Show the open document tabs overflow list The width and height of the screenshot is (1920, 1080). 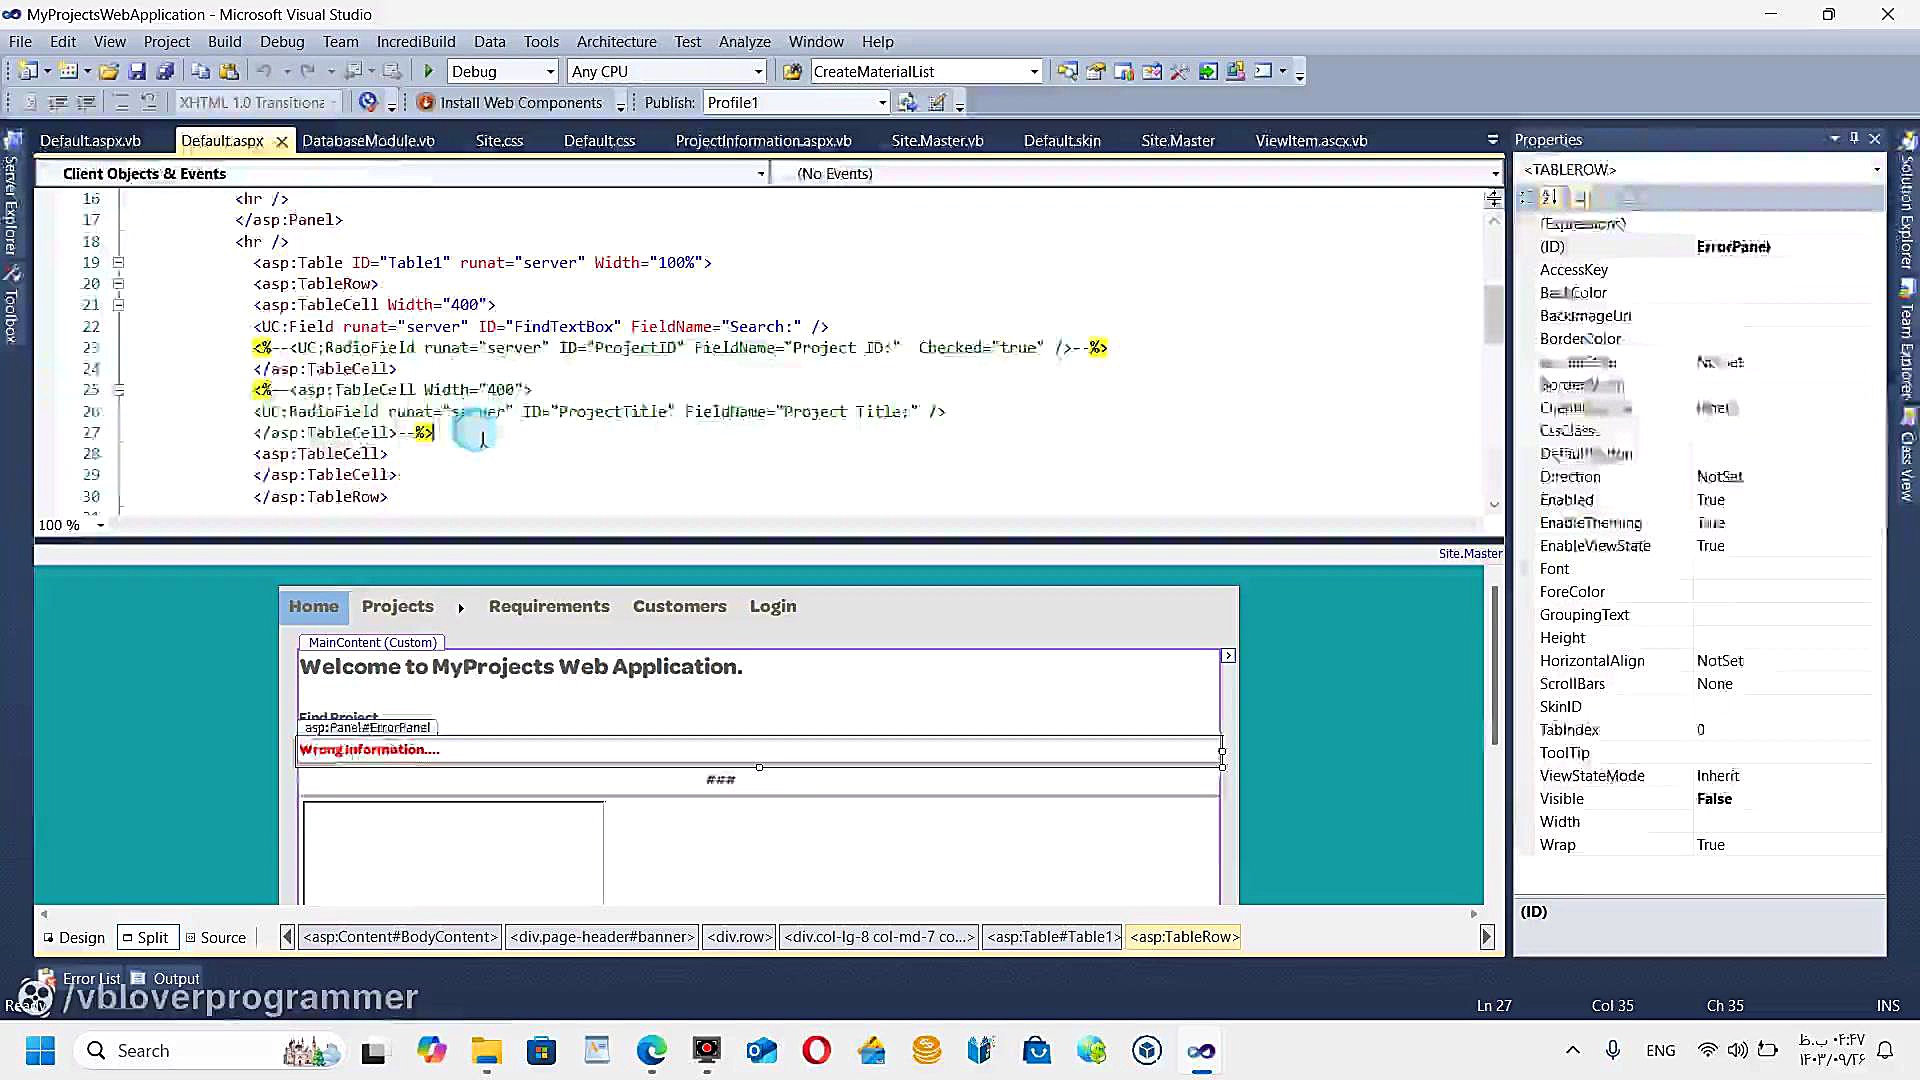(1492, 139)
